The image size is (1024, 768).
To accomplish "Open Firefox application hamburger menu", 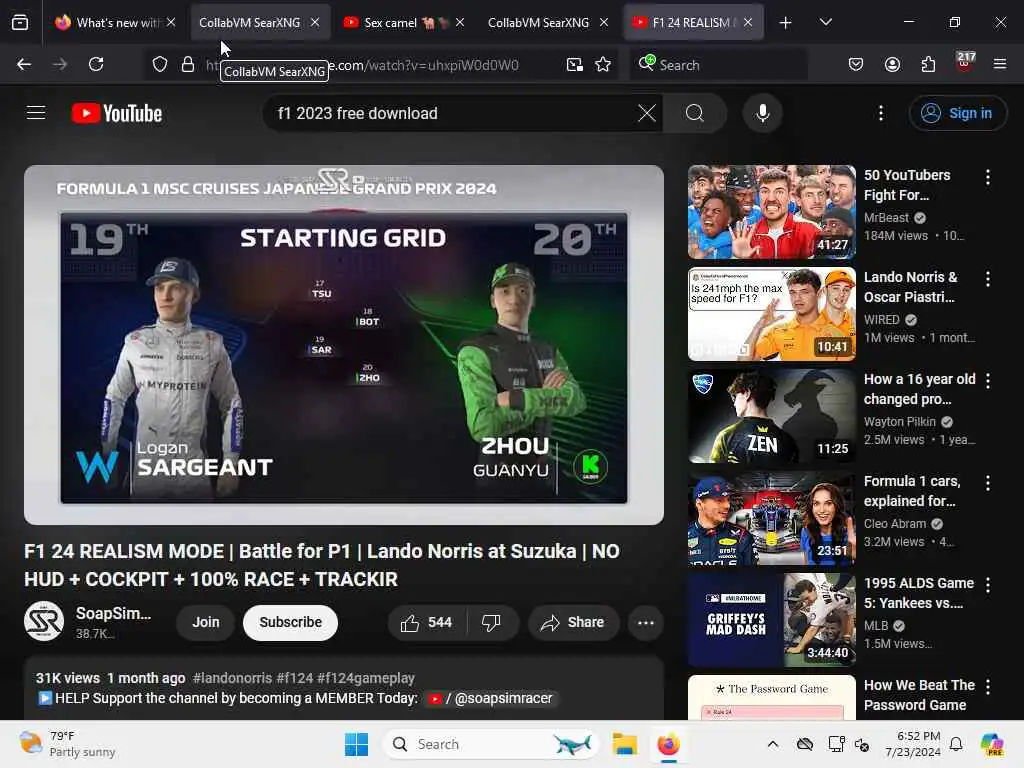I will 1000,64.
